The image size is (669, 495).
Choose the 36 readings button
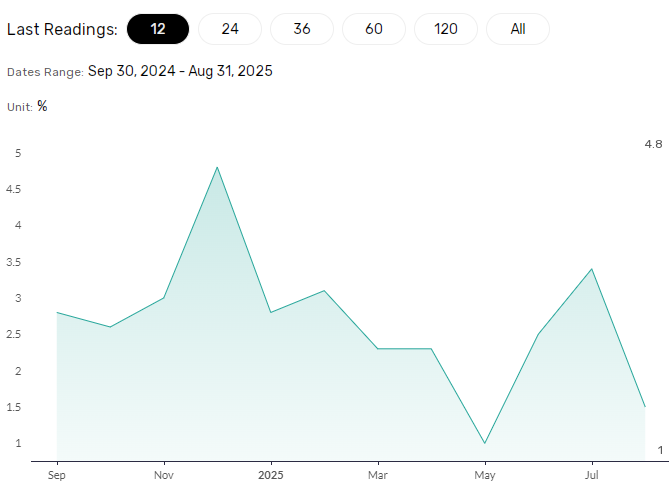pos(302,29)
